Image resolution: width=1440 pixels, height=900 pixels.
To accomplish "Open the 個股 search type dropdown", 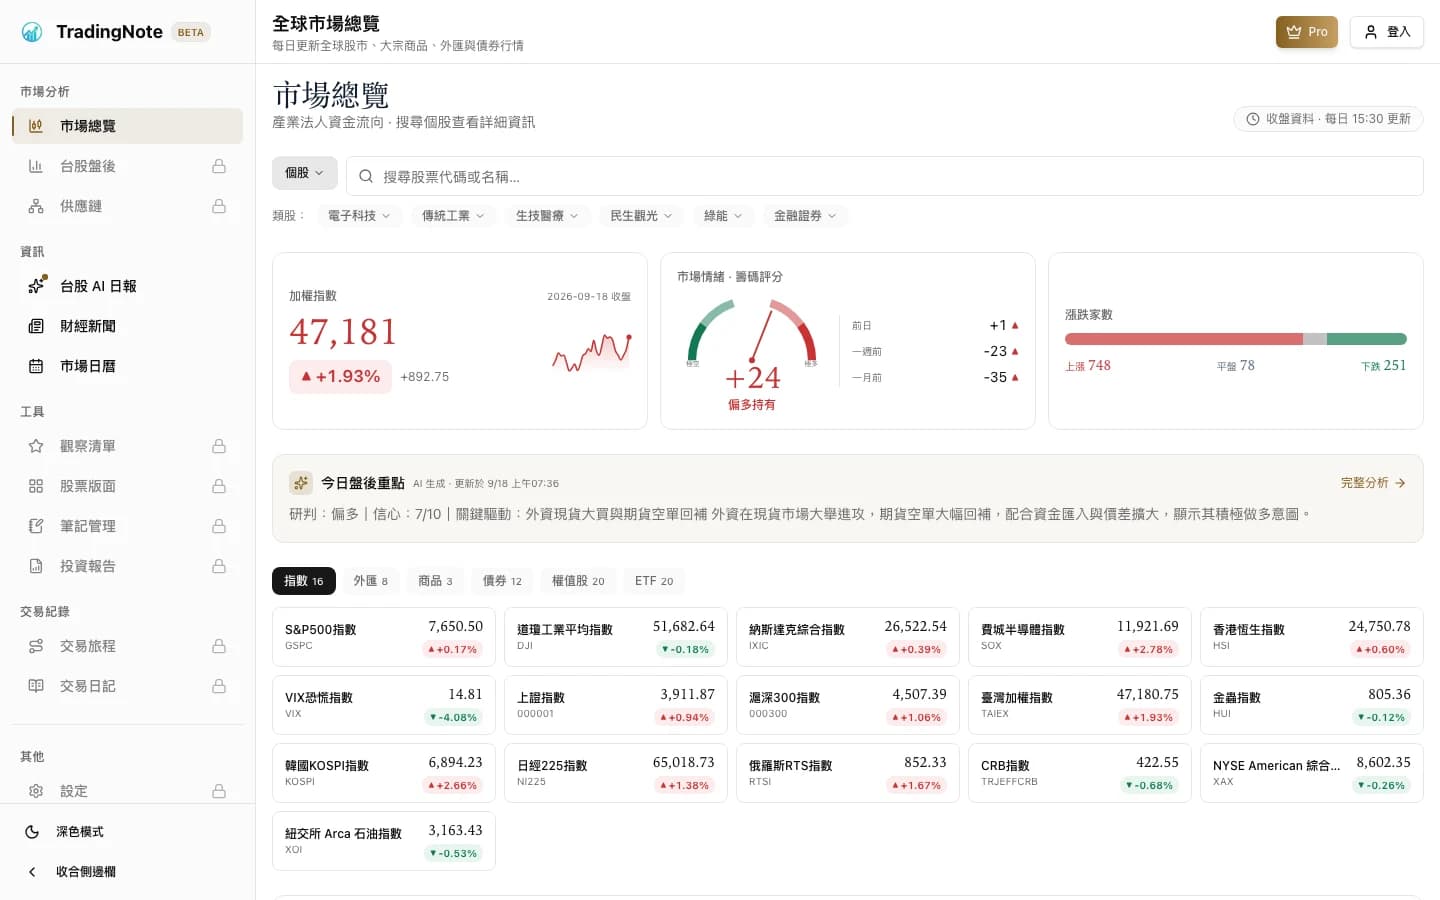I will (x=305, y=173).
